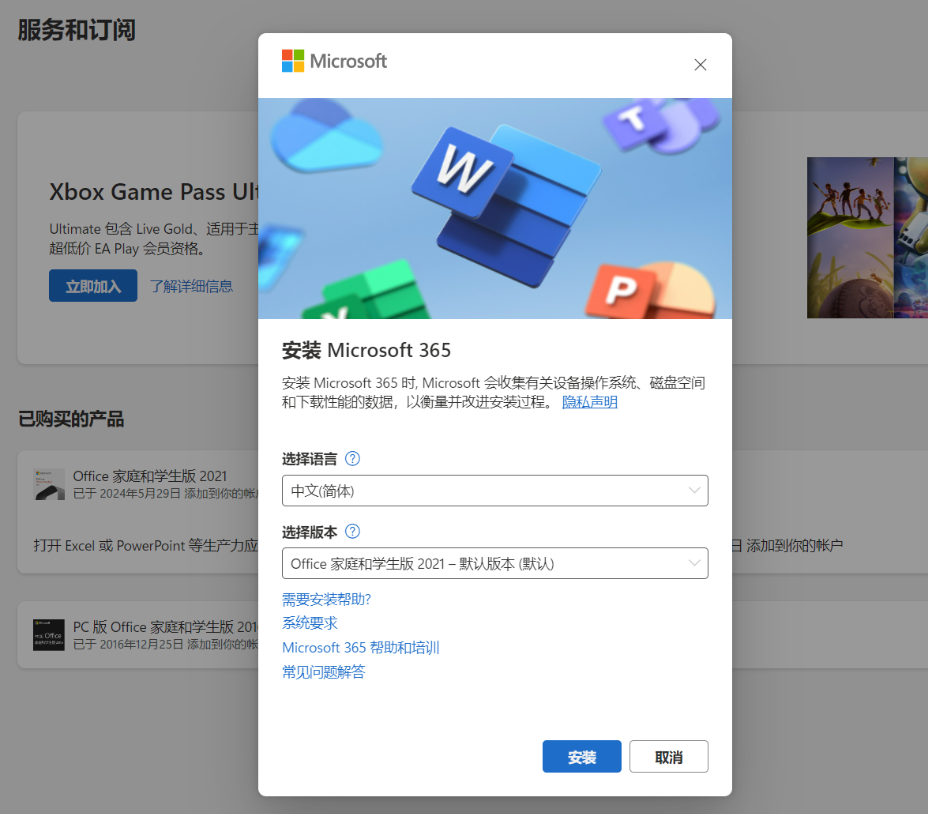Click the 已于 2016年12月25日 date text
Screen dimensions: 928x814
[165, 644]
